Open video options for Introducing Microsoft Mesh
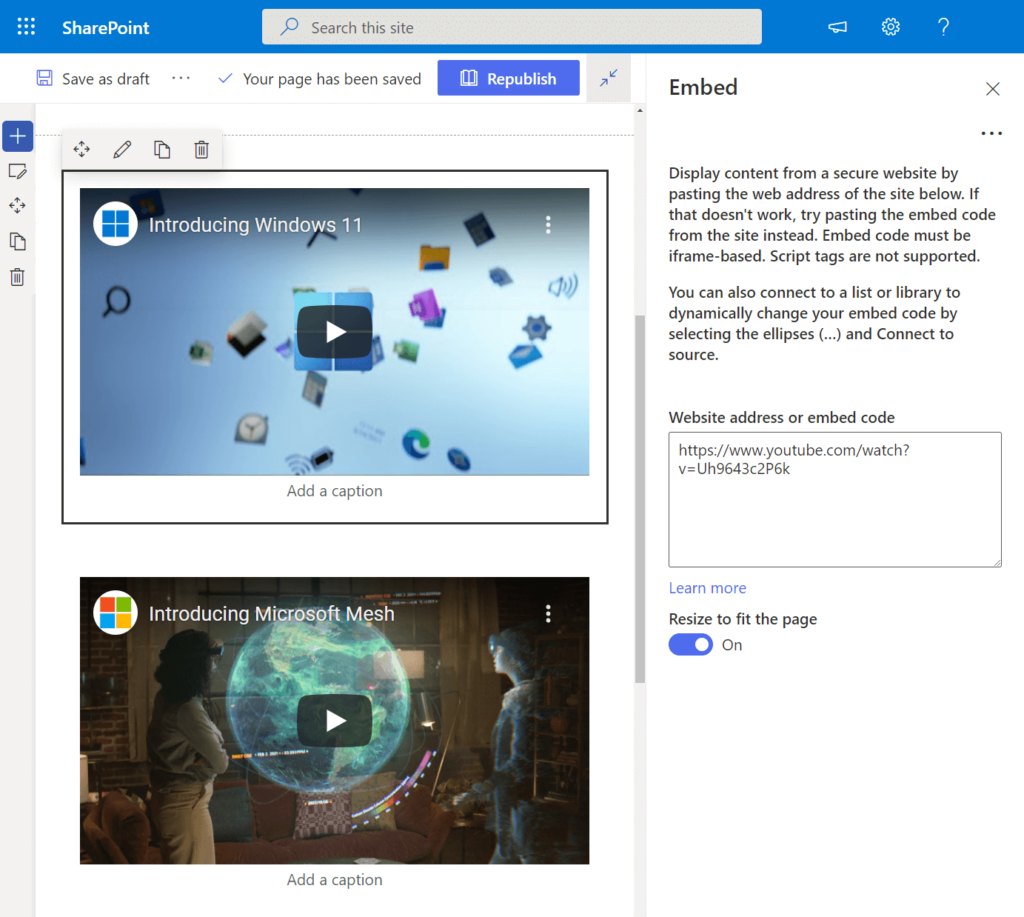 (x=548, y=613)
